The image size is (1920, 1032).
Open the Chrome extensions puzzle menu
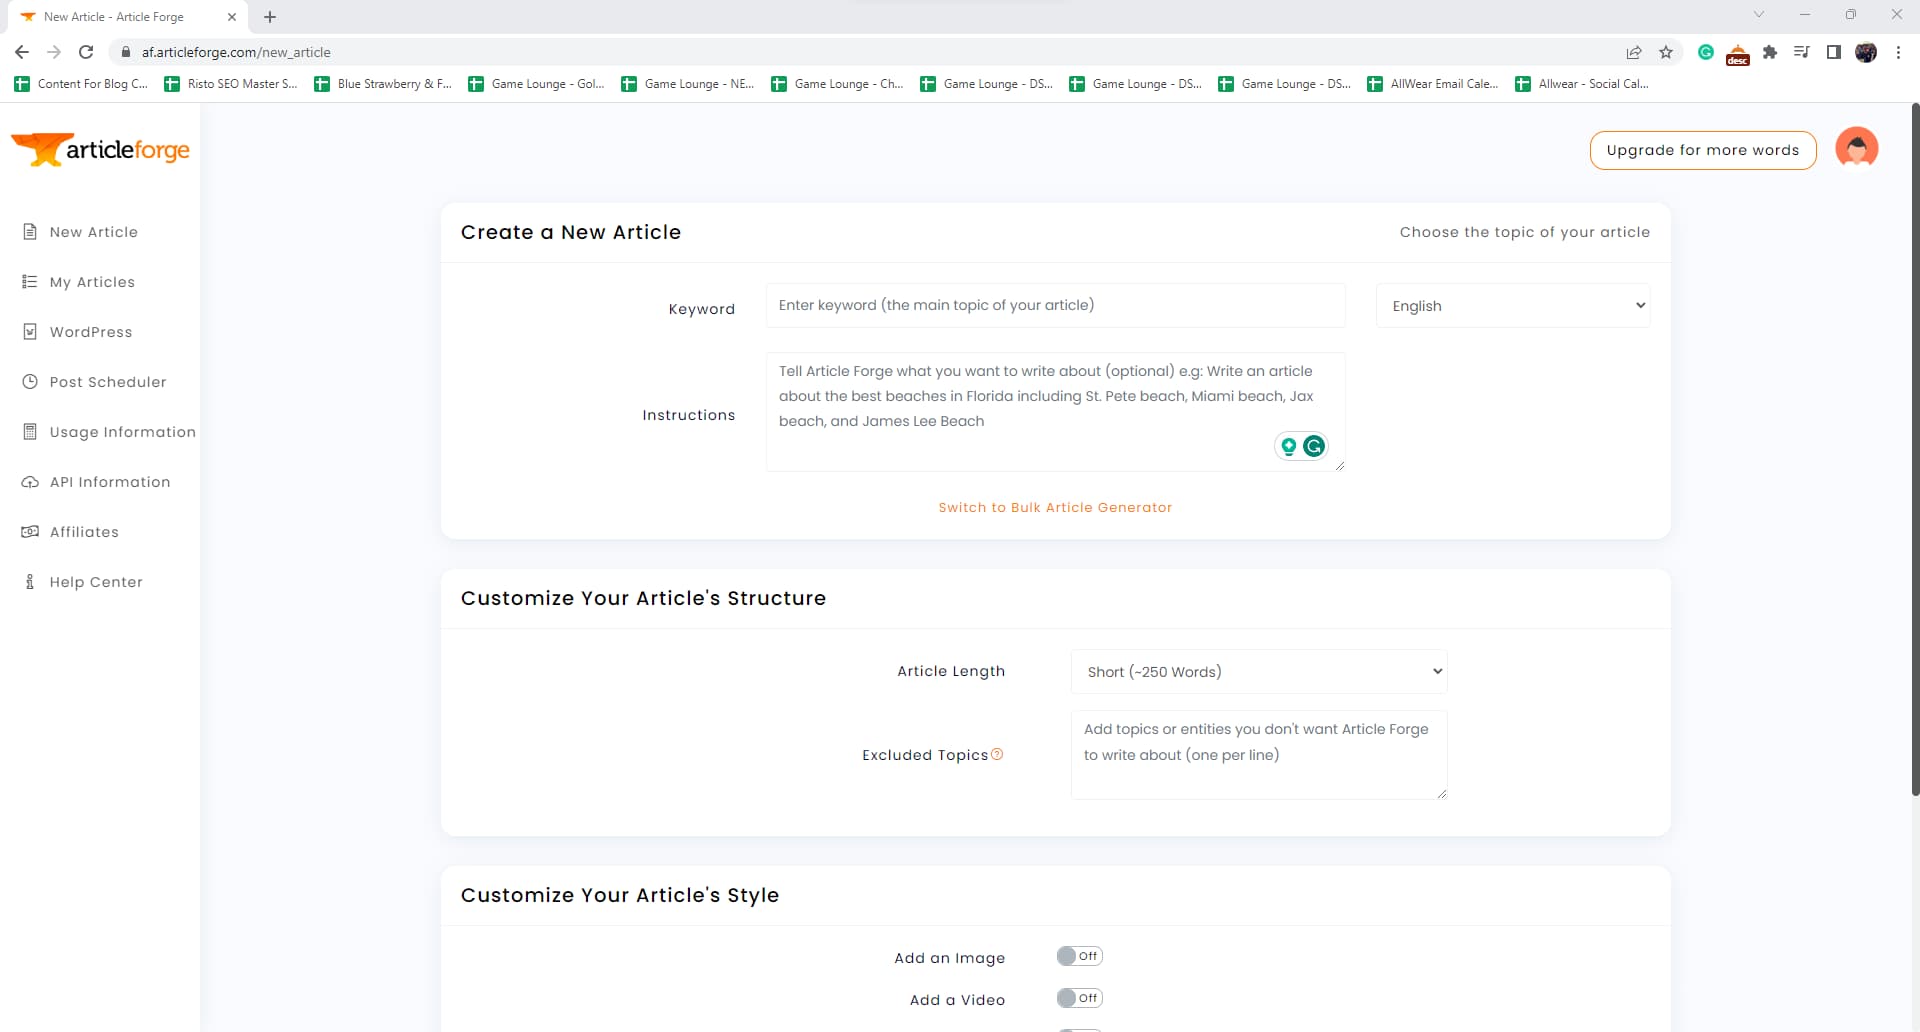pyautogui.click(x=1770, y=52)
